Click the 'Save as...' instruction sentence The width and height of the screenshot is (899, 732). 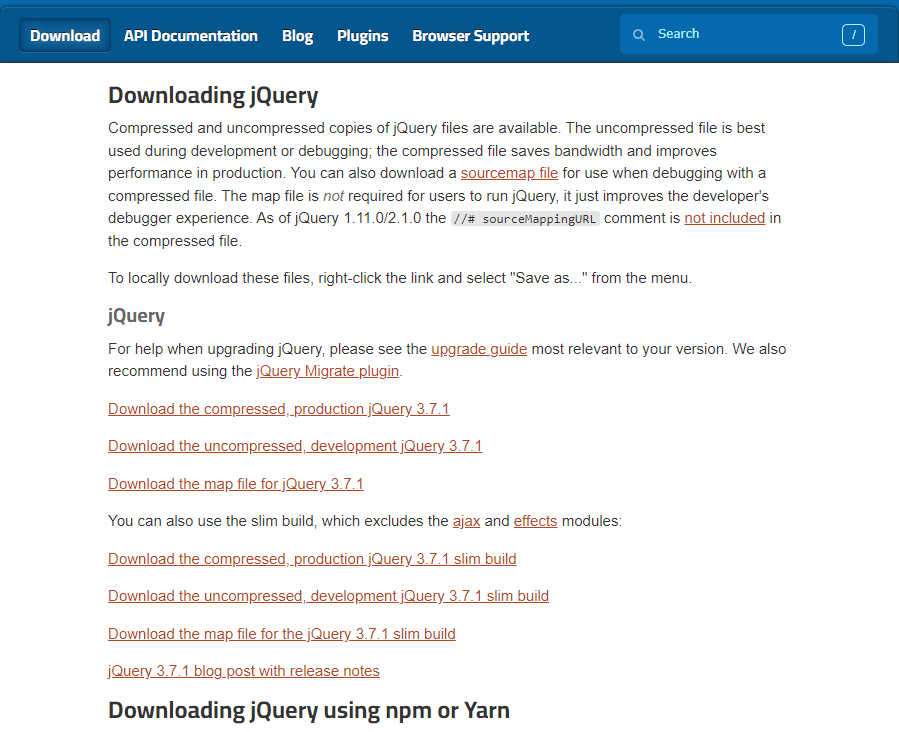pyautogui.click(x=400, y=278)
